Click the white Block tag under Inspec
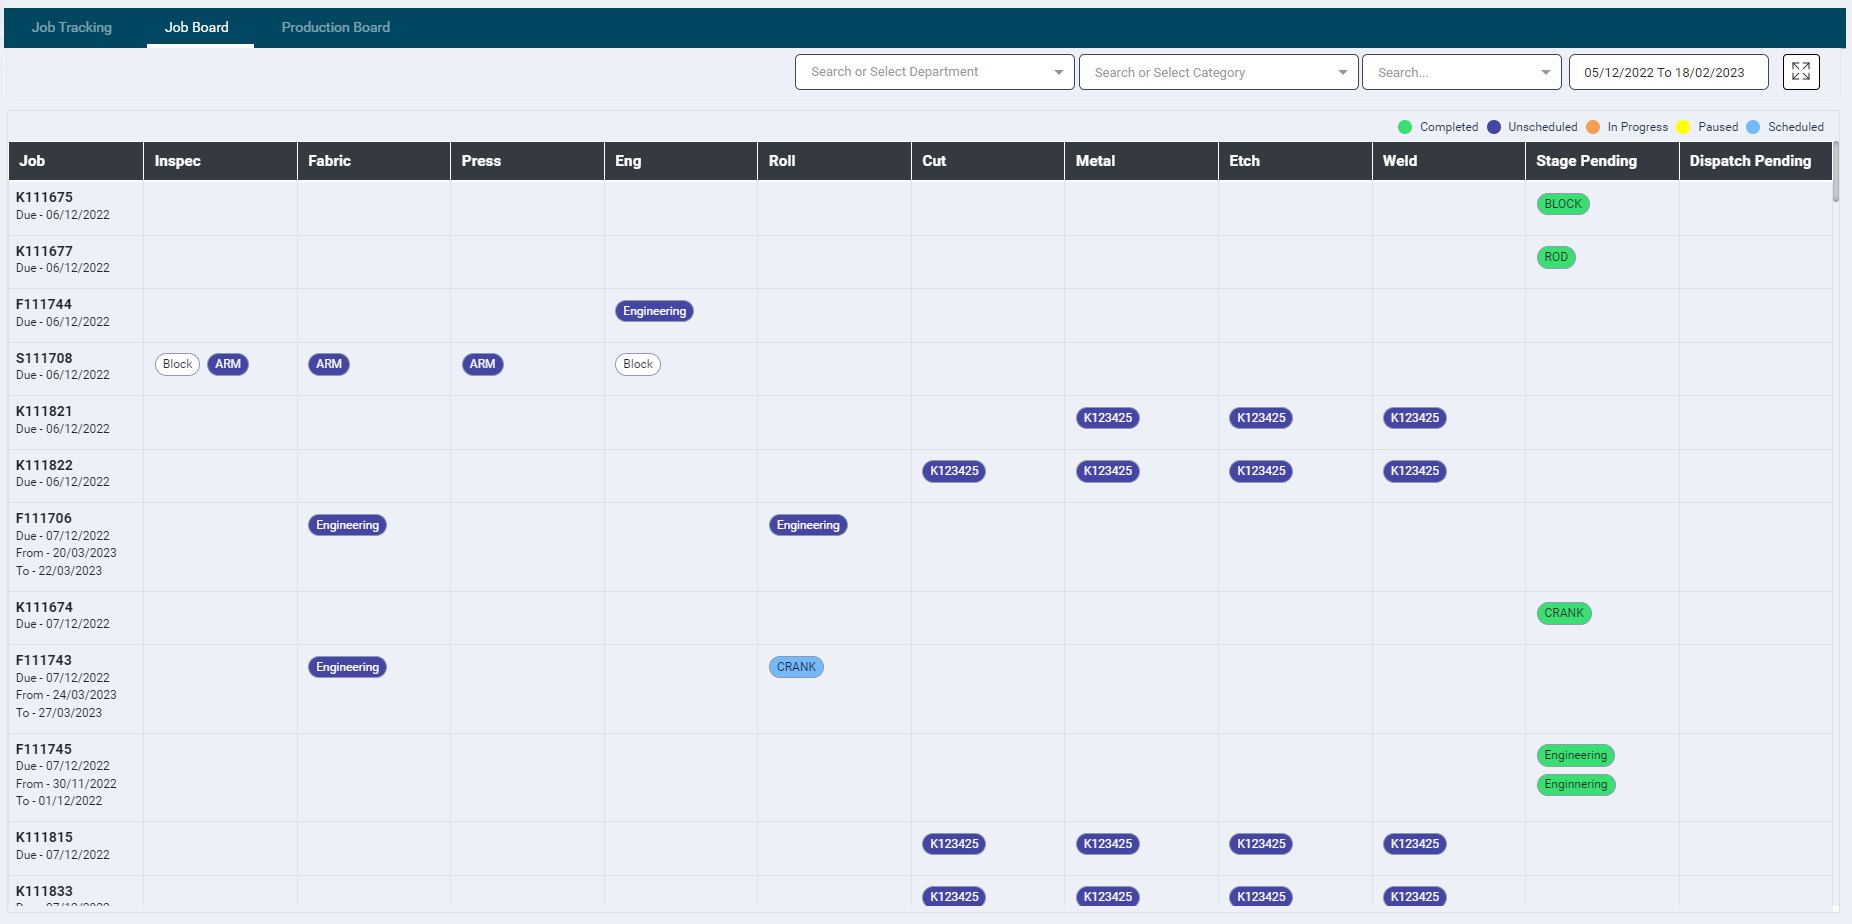The height and width of the screenshot is (924, 1852). [x=177, y=364]
